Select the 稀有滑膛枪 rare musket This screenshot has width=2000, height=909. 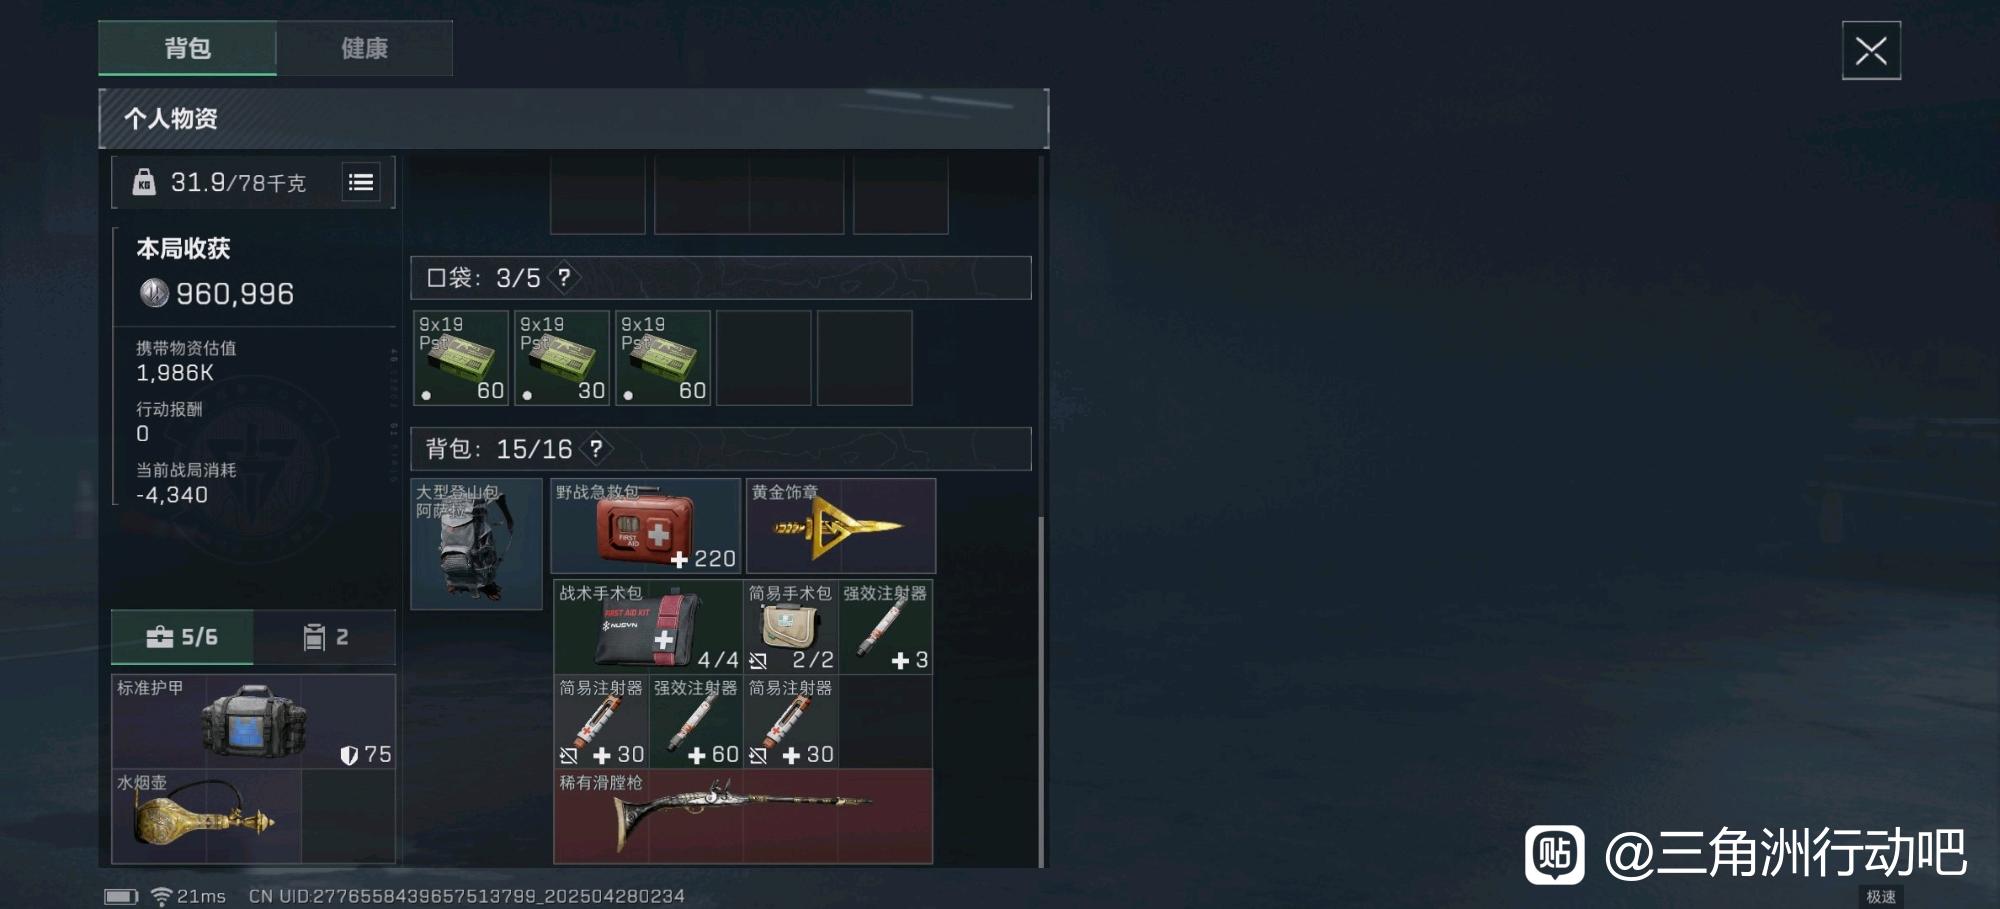(743, 816)
